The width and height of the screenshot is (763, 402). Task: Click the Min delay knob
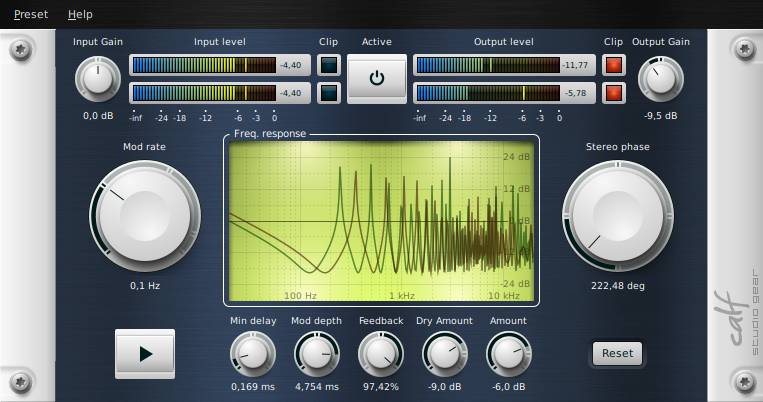[253, 354]
